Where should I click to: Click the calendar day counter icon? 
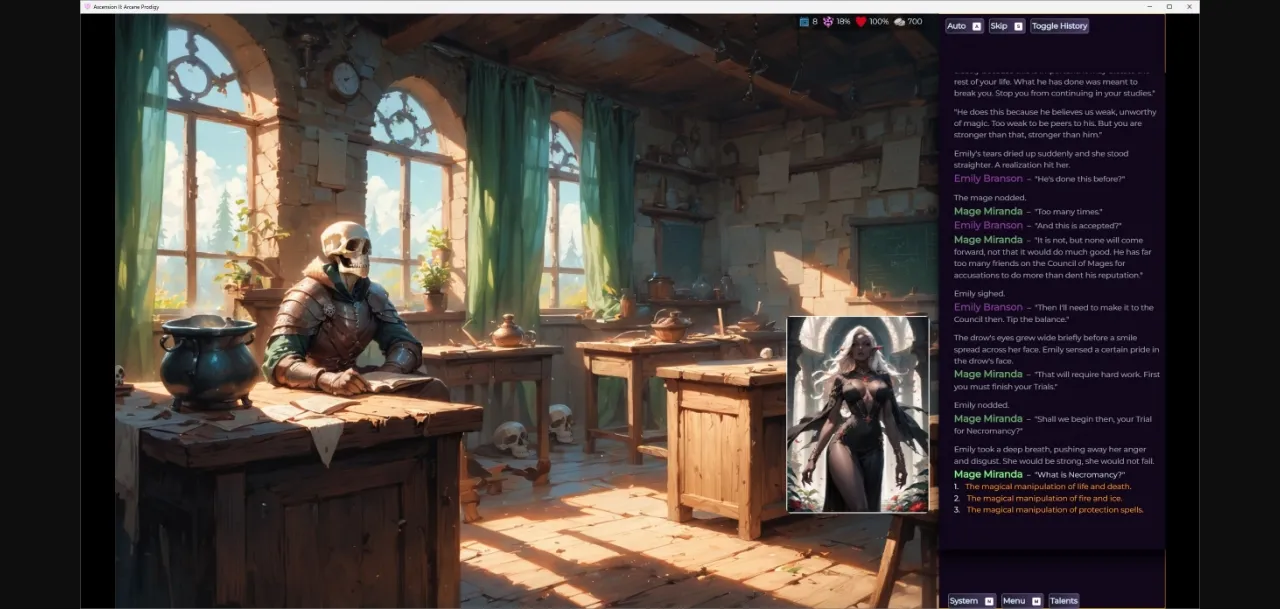804,21
